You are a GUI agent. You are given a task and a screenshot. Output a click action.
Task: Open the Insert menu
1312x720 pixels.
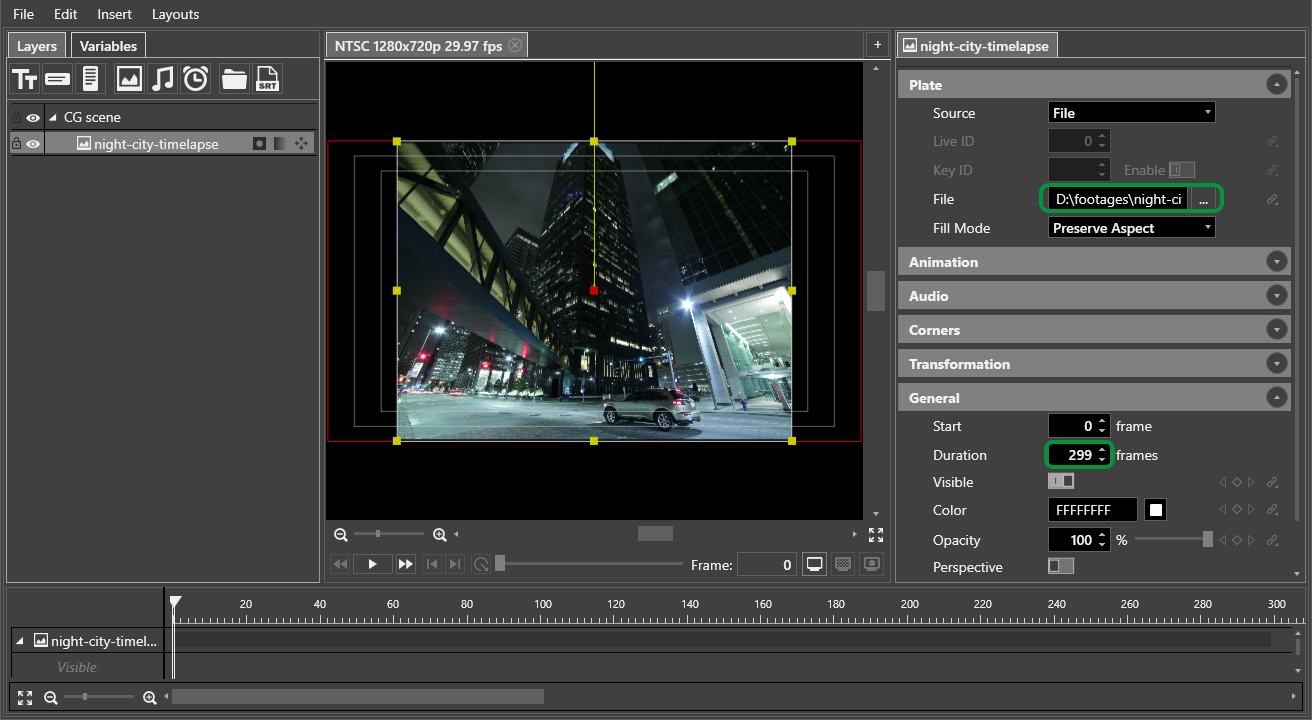click(114, 14)
